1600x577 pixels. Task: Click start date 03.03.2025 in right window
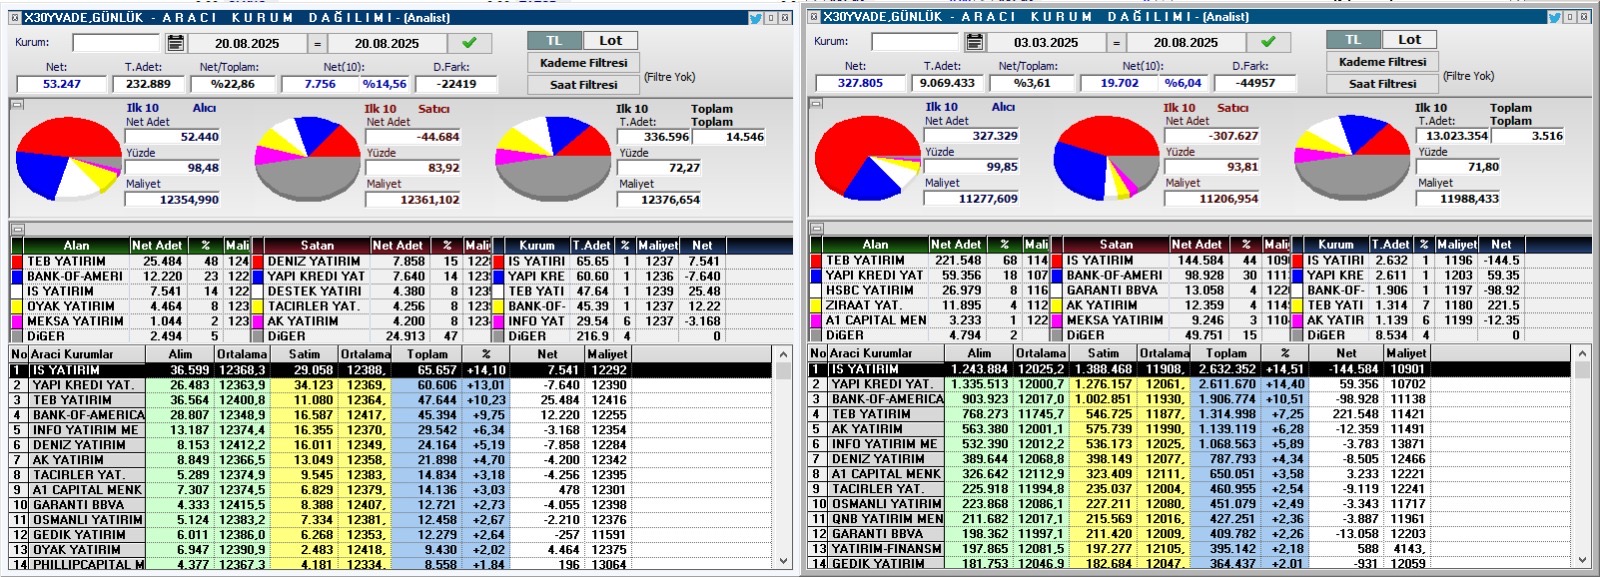(x=1047, y=42)
